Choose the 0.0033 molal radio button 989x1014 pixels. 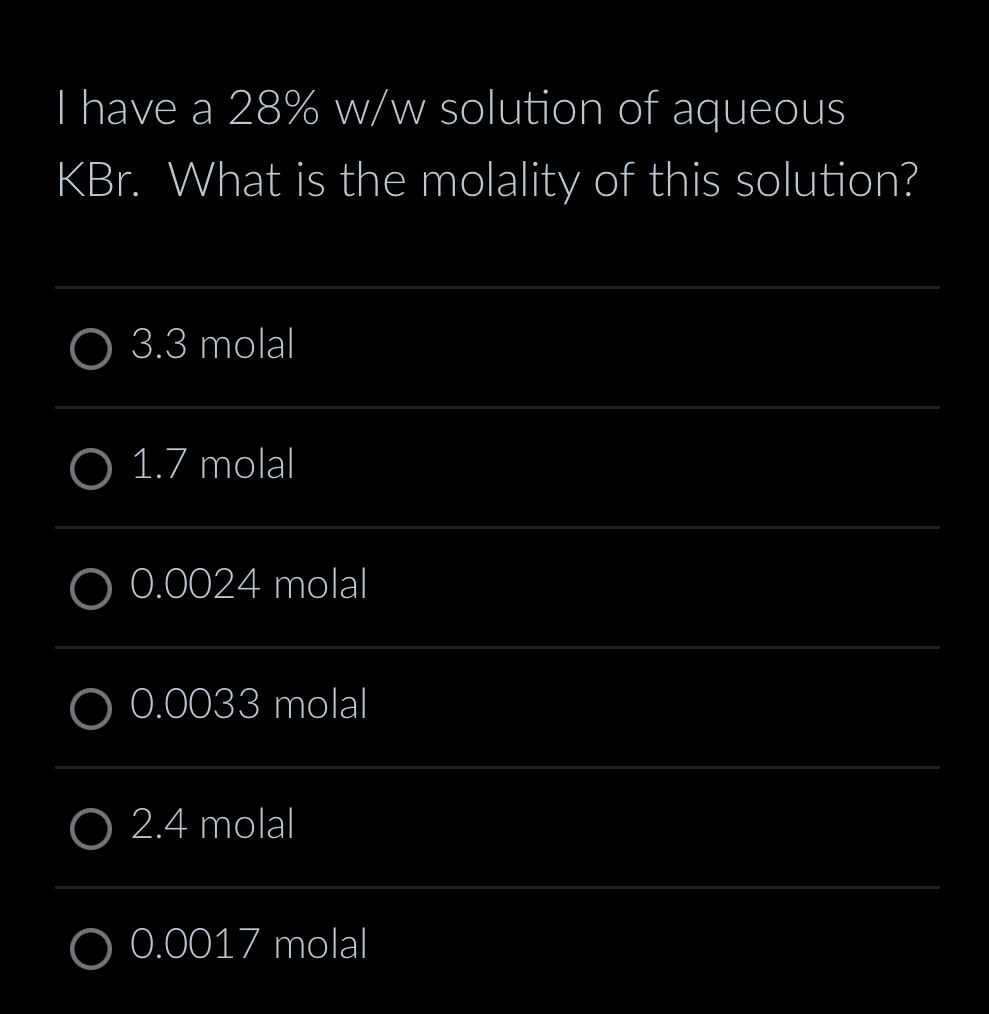pyautogui.click(x=91, y=710)
